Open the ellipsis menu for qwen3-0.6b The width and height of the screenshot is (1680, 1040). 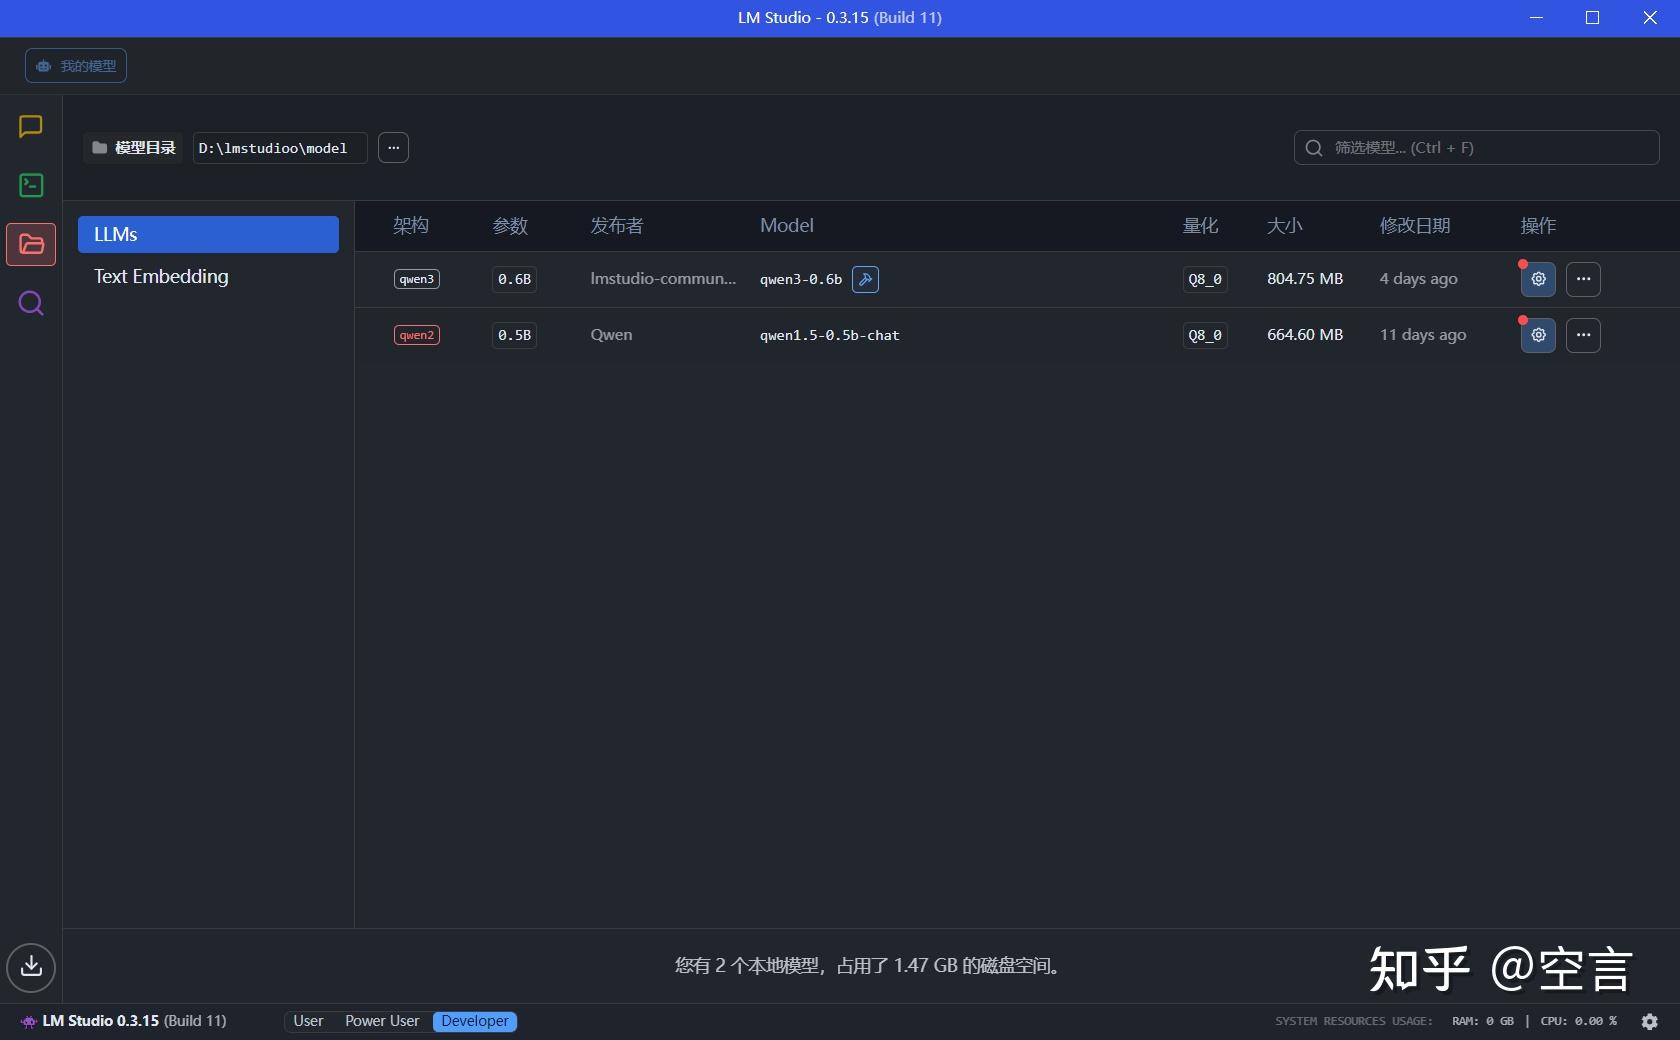point(1583,280)
